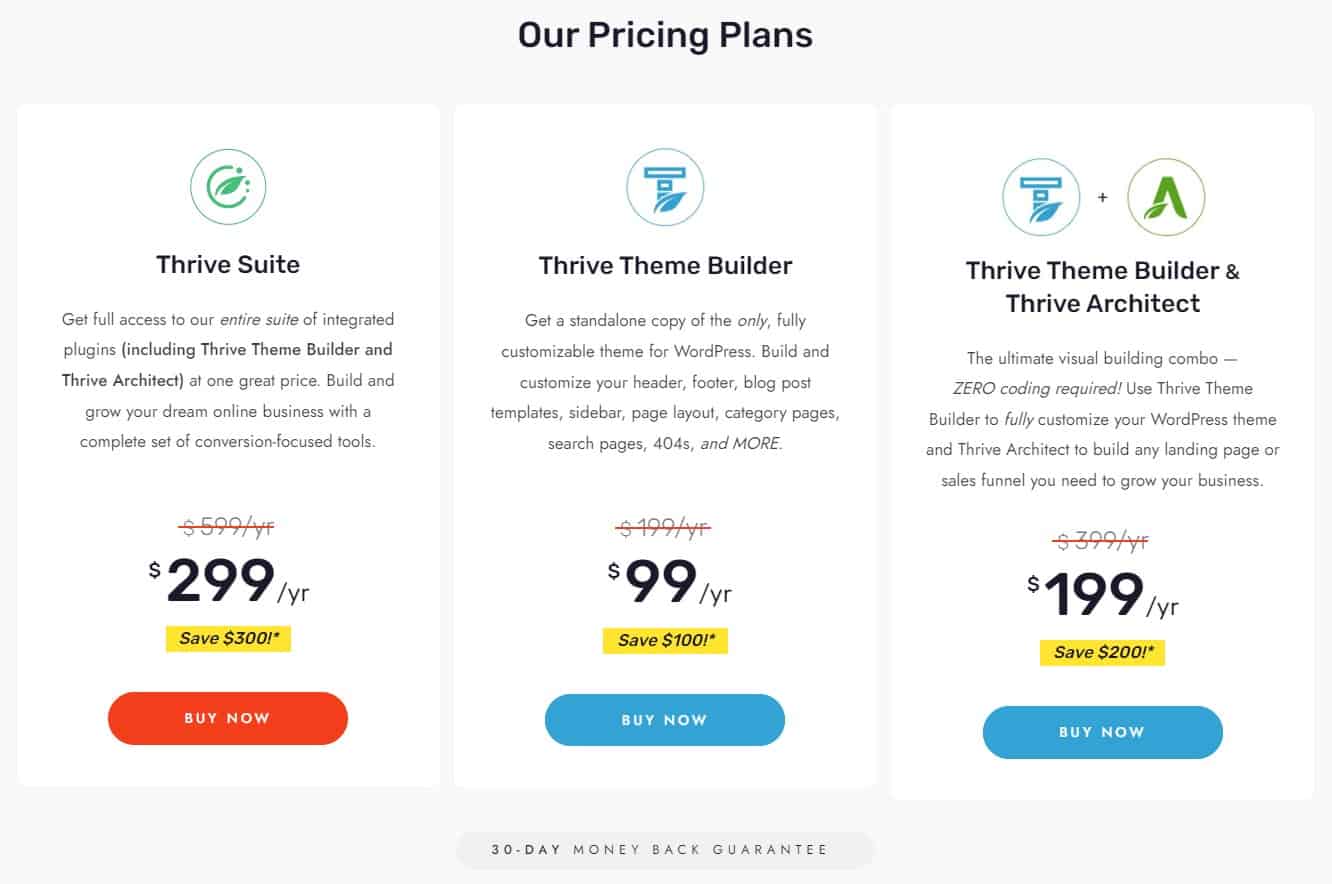Click the plus sign between the combo icons

1103,197
